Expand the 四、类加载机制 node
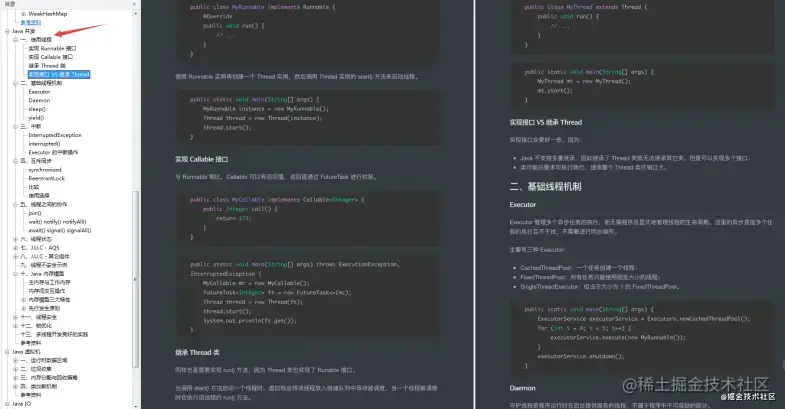This screenshot has height=409, width=785. click(x=16, y=386)
